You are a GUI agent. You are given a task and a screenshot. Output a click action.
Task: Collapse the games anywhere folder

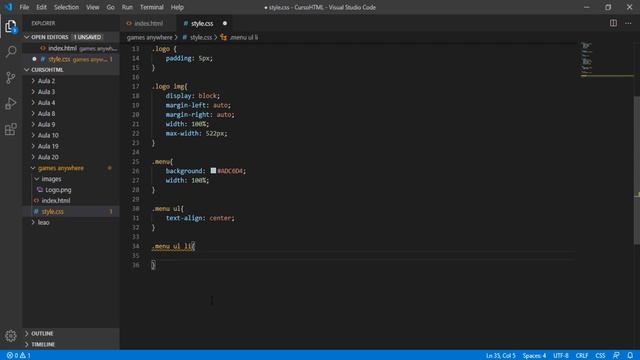(x=71, y=168)
